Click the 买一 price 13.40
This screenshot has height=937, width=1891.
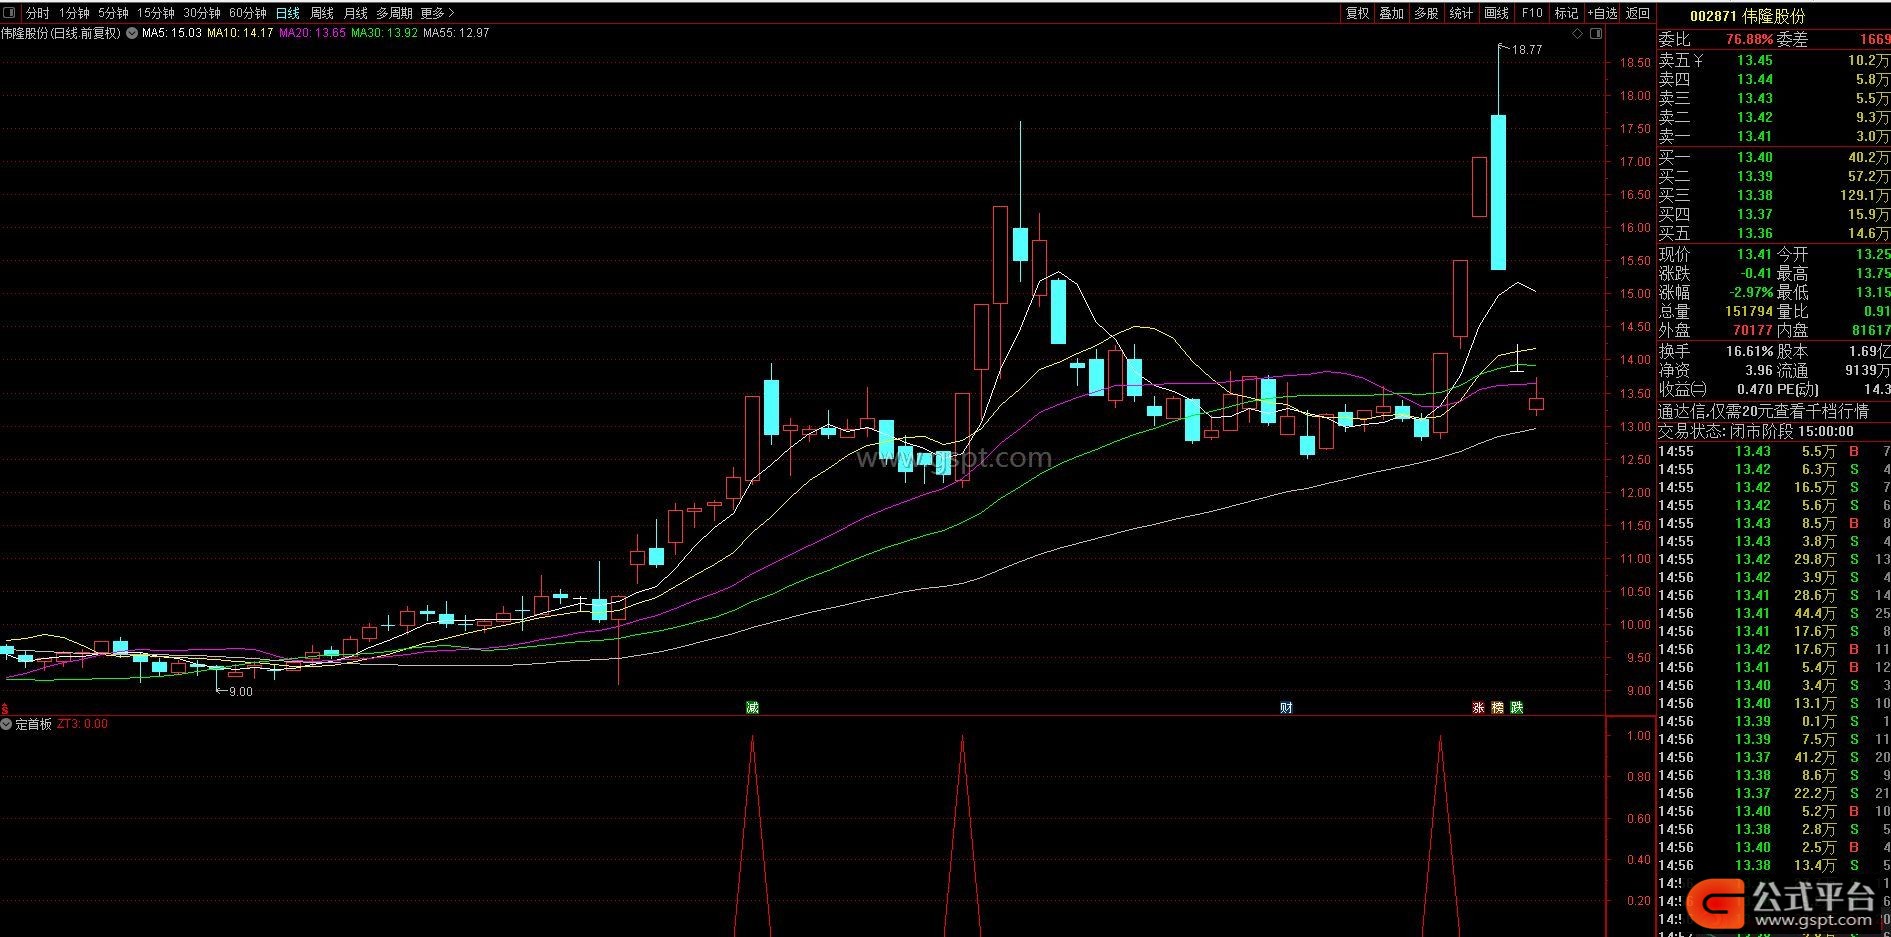point(1754,157)
